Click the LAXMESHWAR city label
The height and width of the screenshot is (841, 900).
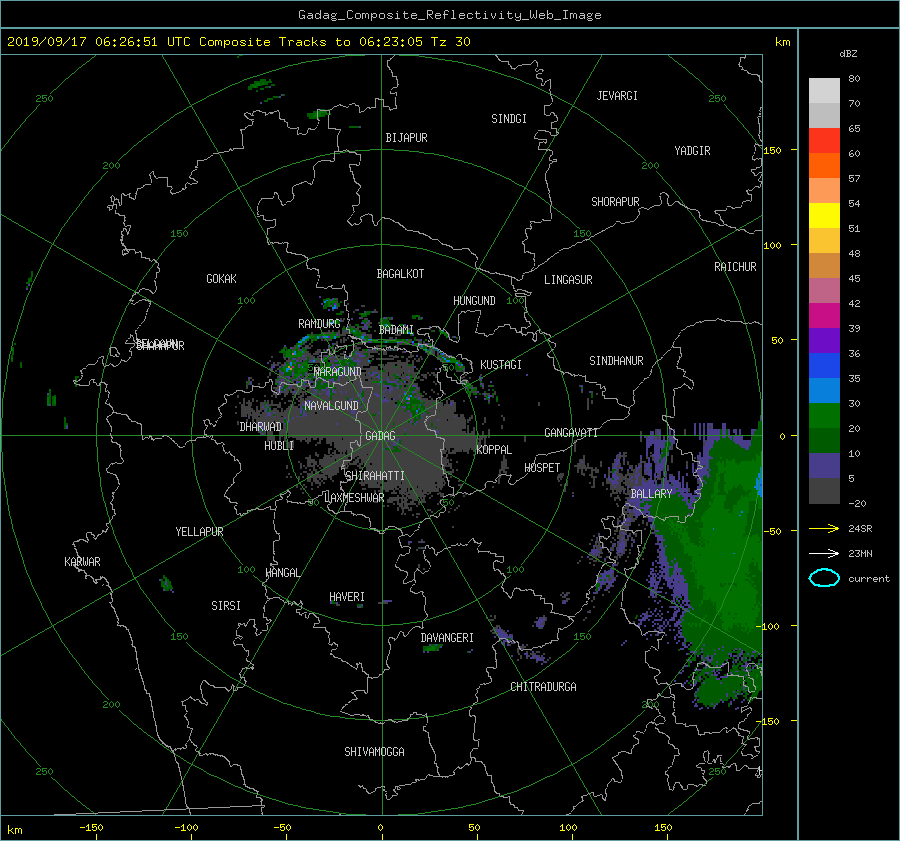click(x=354, y=498)
